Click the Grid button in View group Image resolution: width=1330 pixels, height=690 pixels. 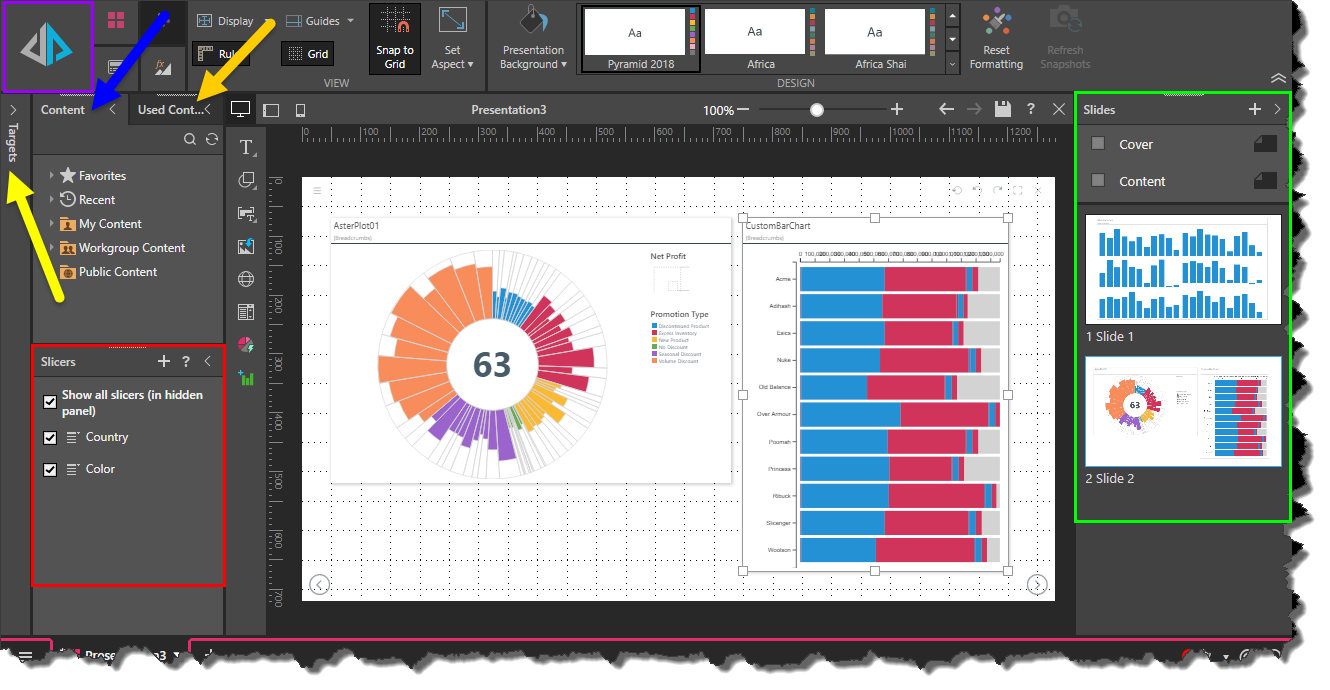pyautogui.click(x=308, y=54)
